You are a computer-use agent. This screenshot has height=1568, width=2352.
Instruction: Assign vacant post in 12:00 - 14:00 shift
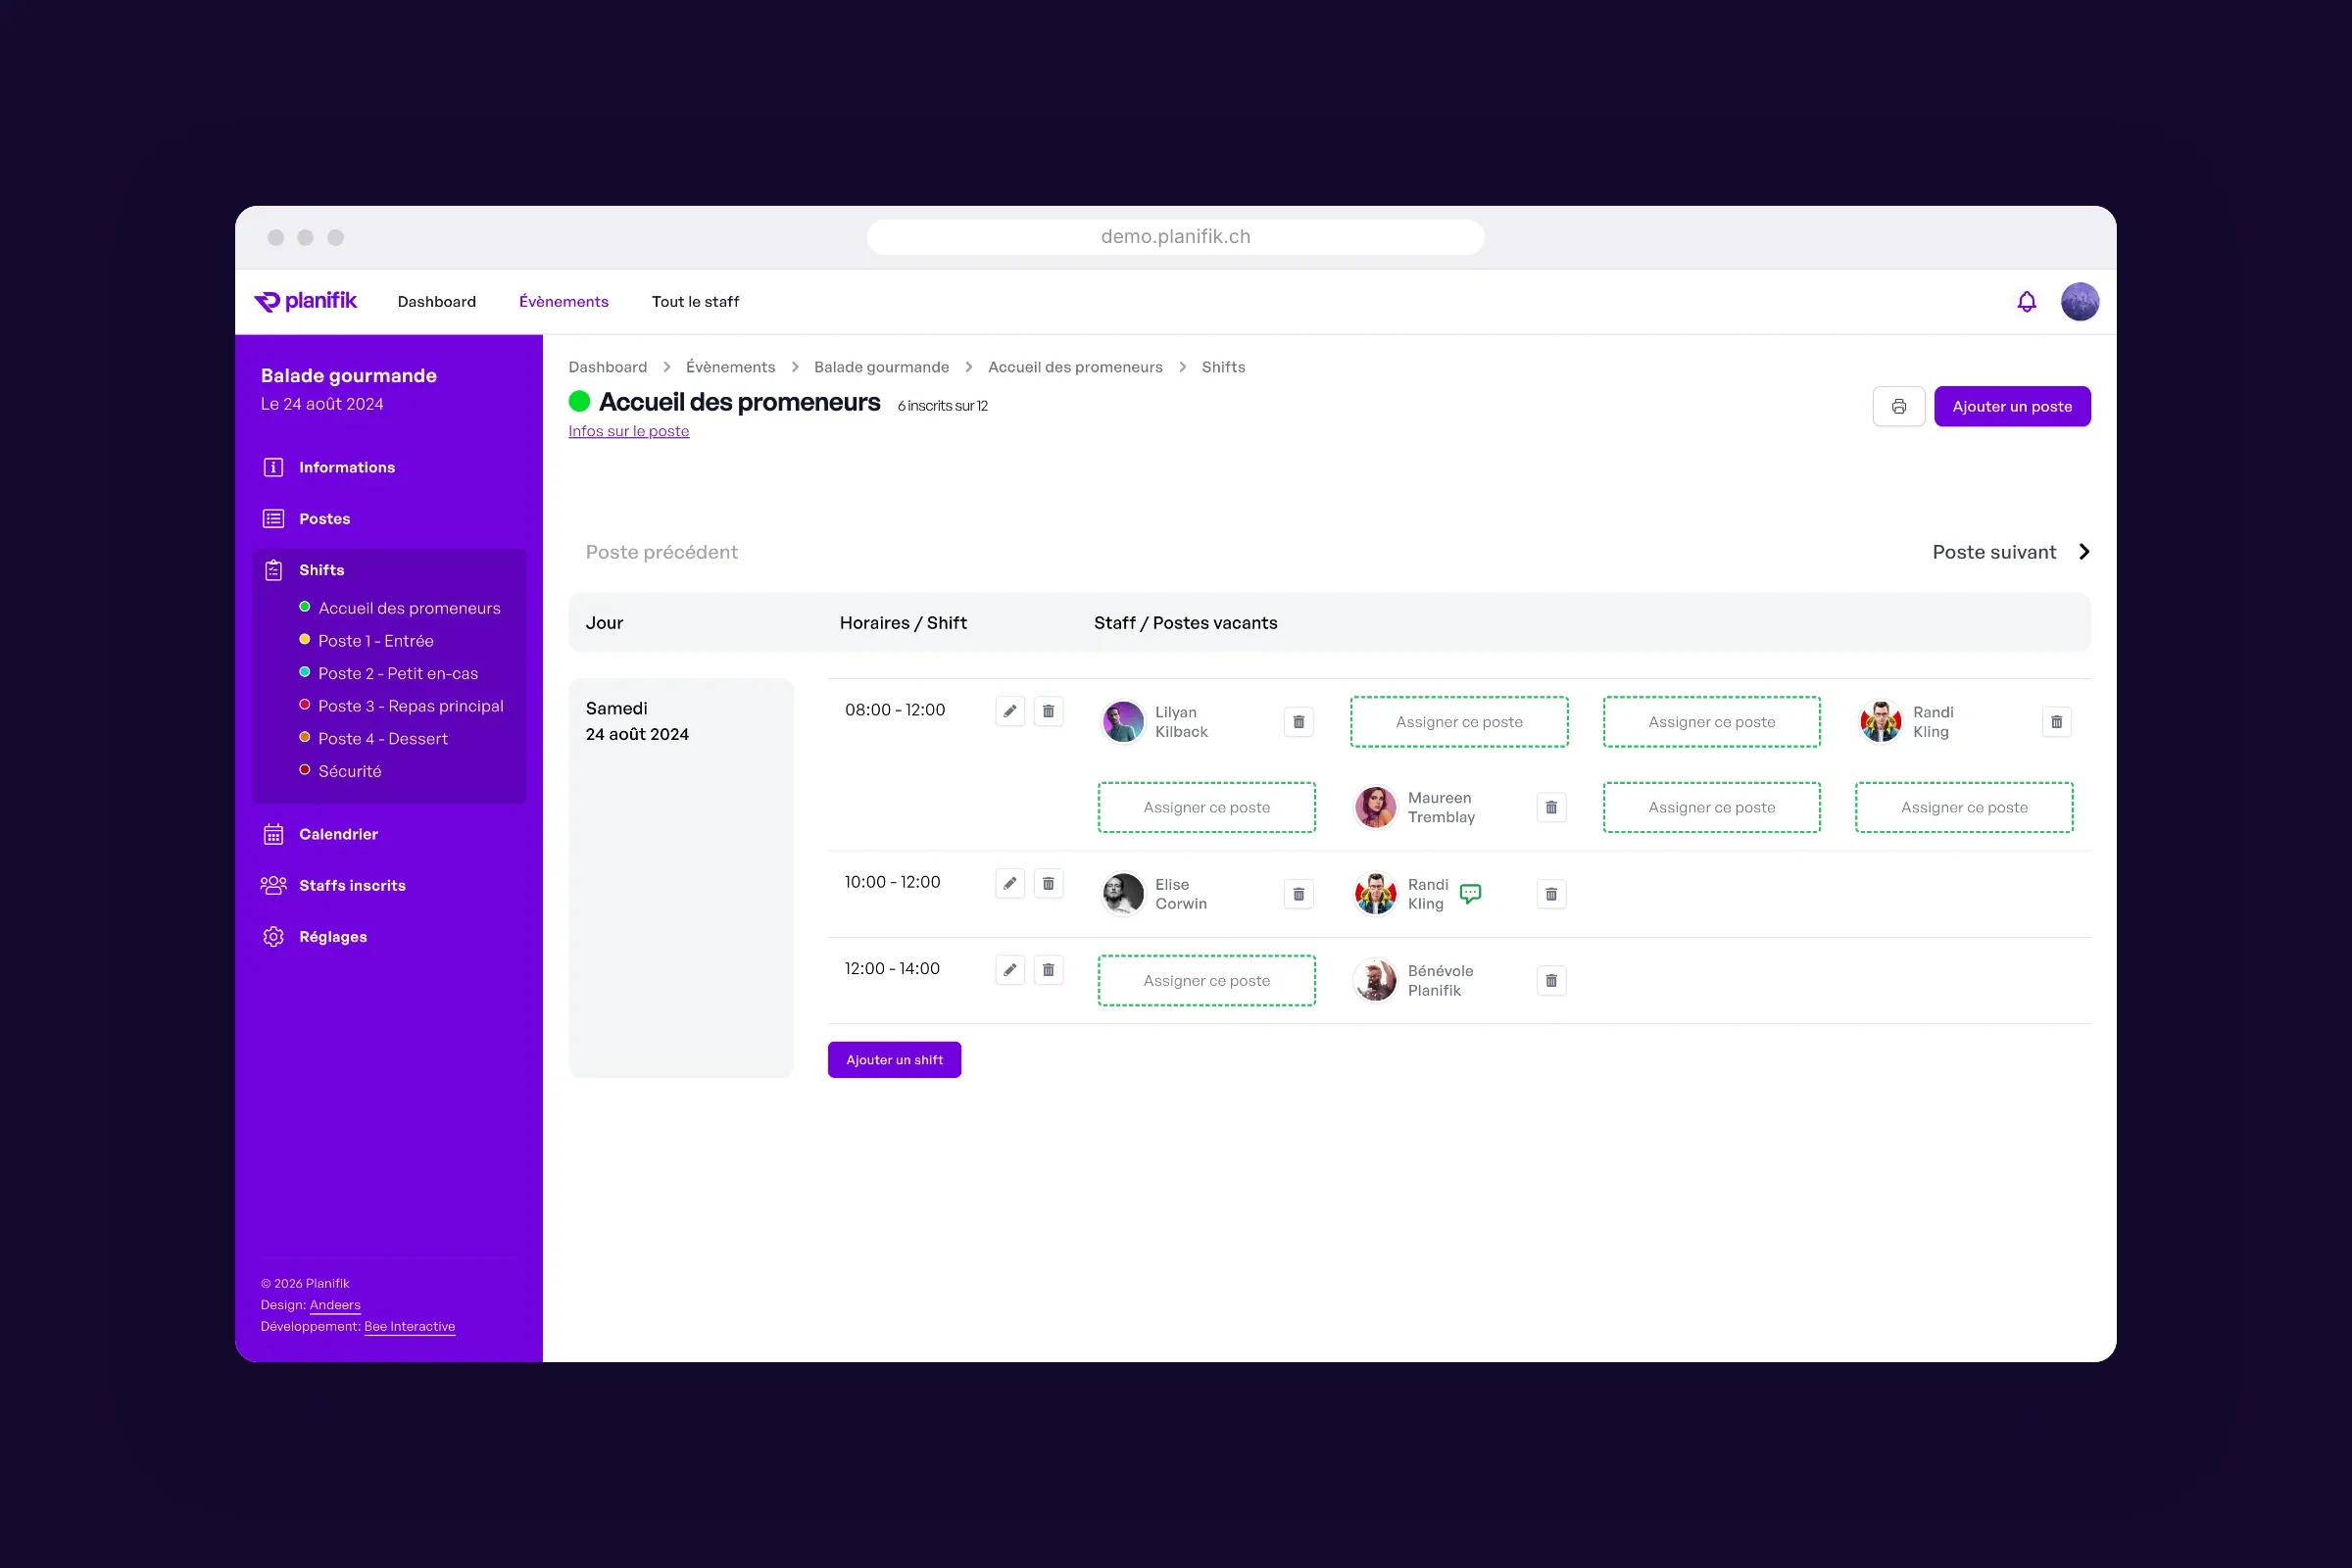[1206, 981]
